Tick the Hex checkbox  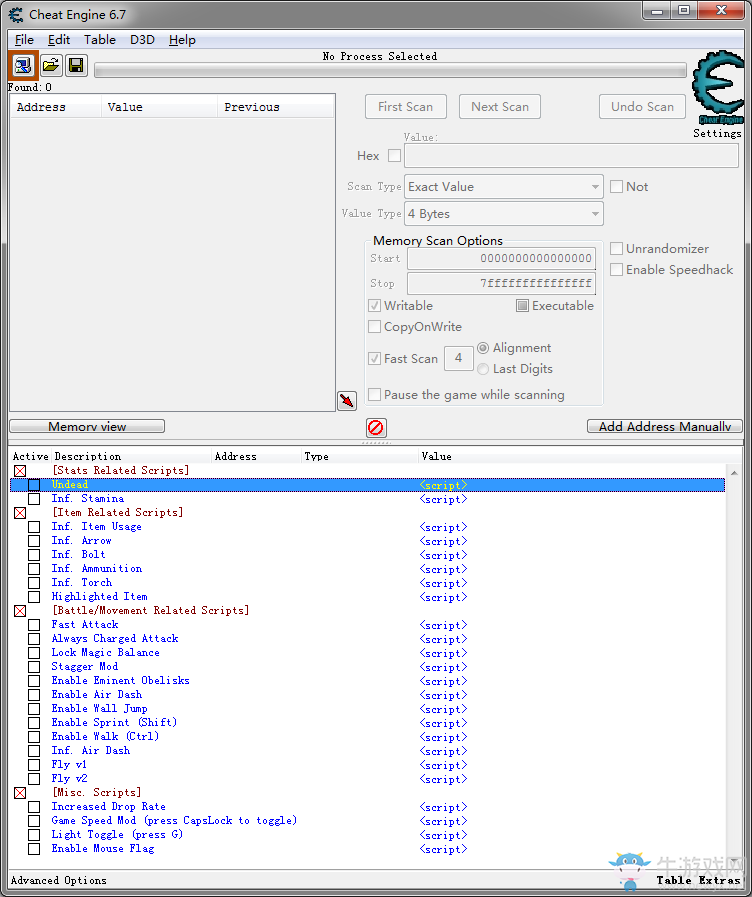click(x=394, y=156)
